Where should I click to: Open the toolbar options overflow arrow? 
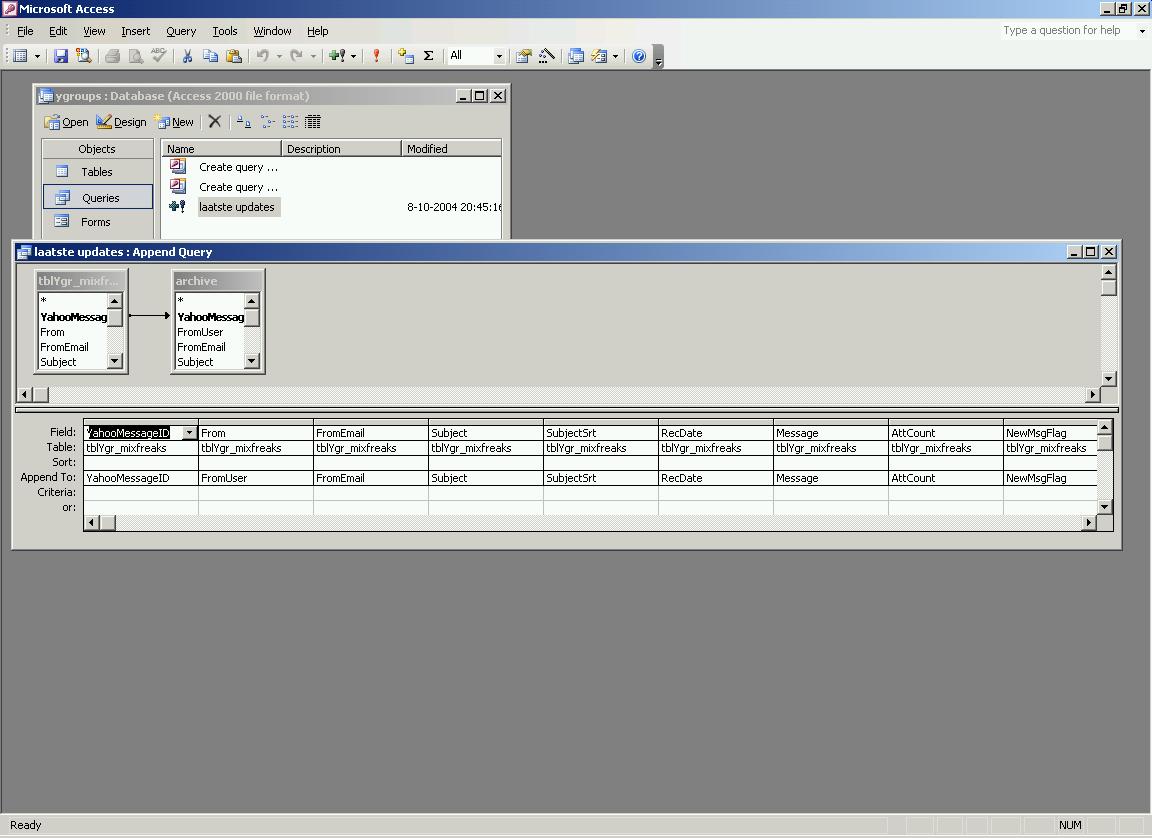pyautogui.click(x=658, y=57)
